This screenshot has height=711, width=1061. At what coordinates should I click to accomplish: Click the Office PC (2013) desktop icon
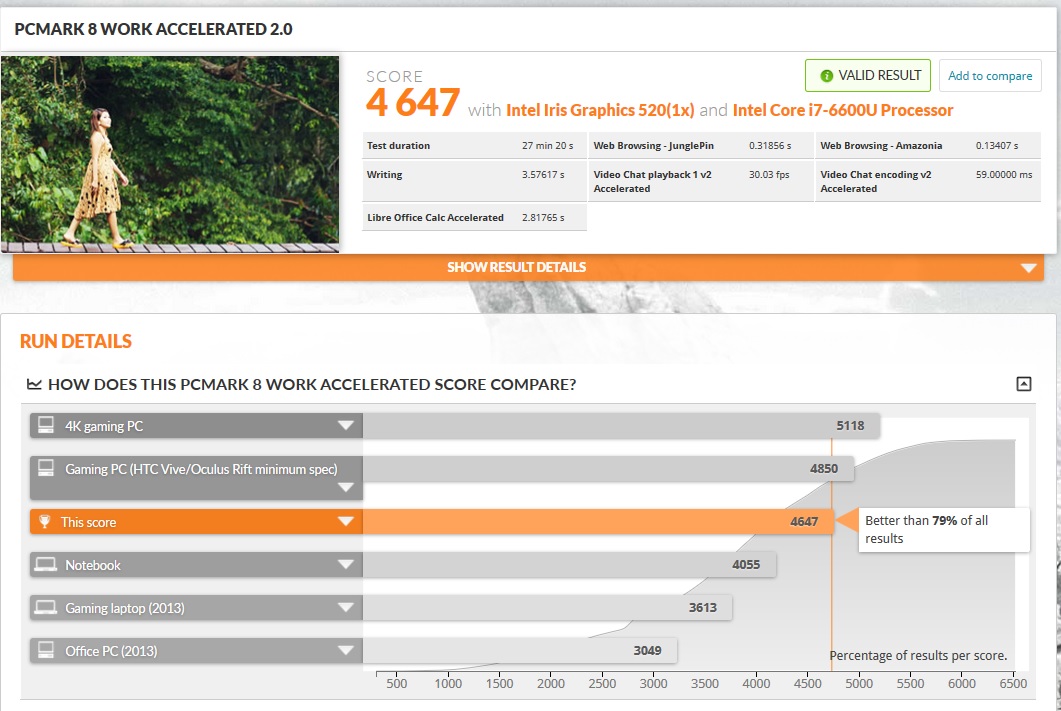(45, 650)
